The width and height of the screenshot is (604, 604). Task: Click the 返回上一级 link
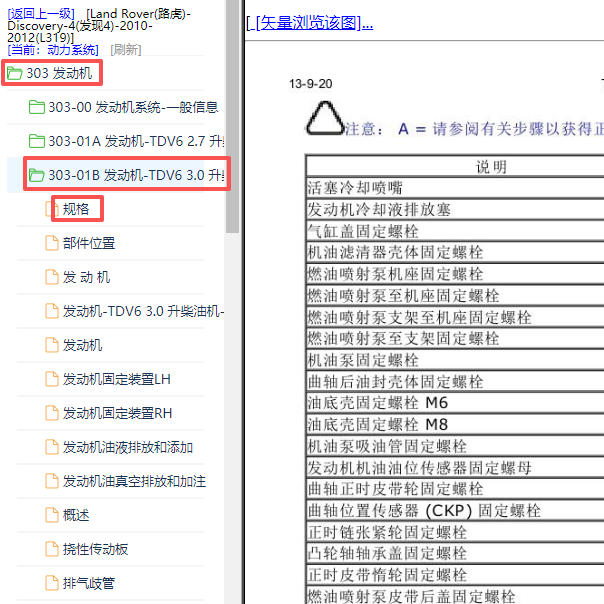(41, 14)
